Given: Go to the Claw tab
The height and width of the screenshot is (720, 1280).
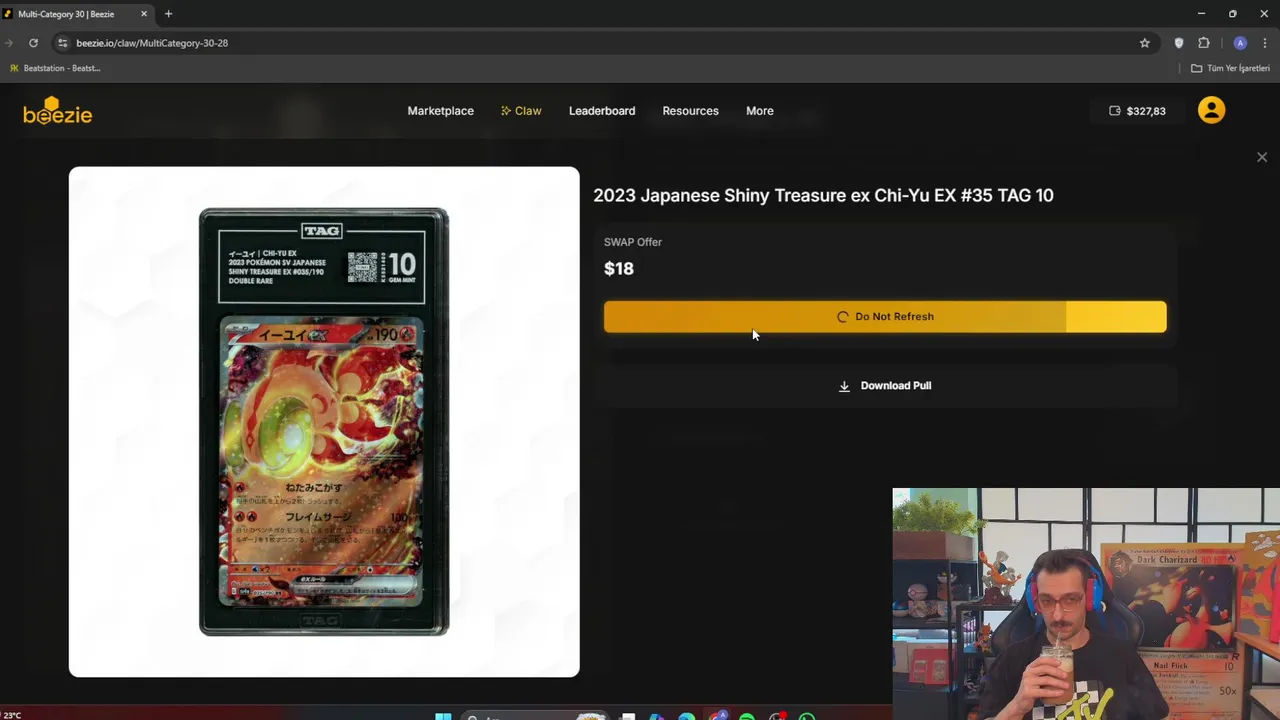Looking at the screenshot, I should coord(521,111).
